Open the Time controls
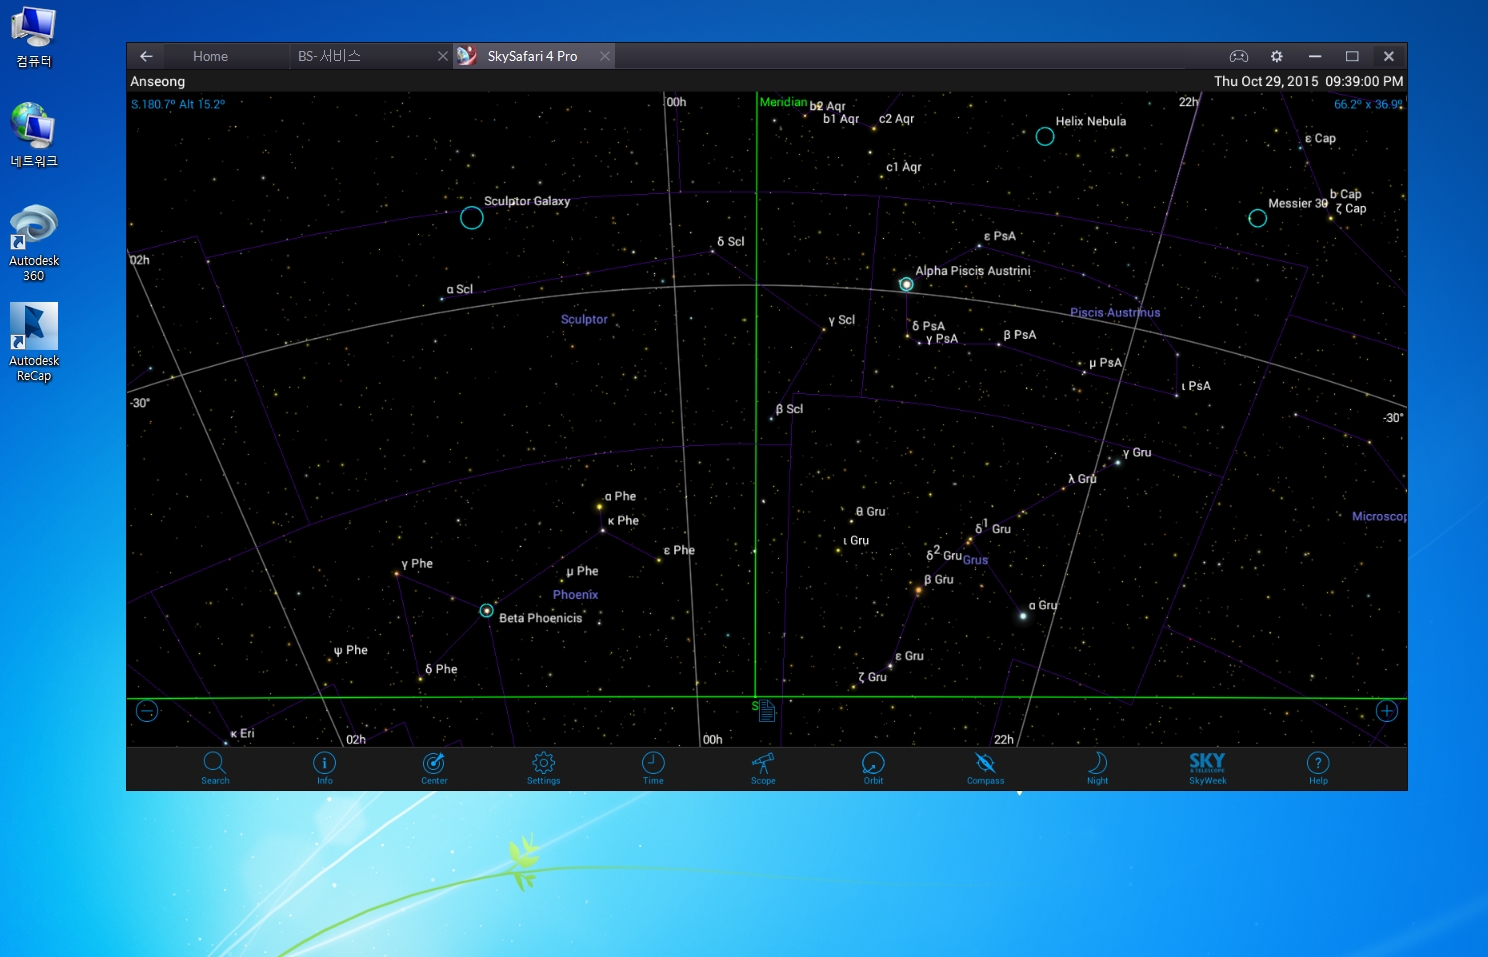The image size is (1488, 957). tap(653, 767)
